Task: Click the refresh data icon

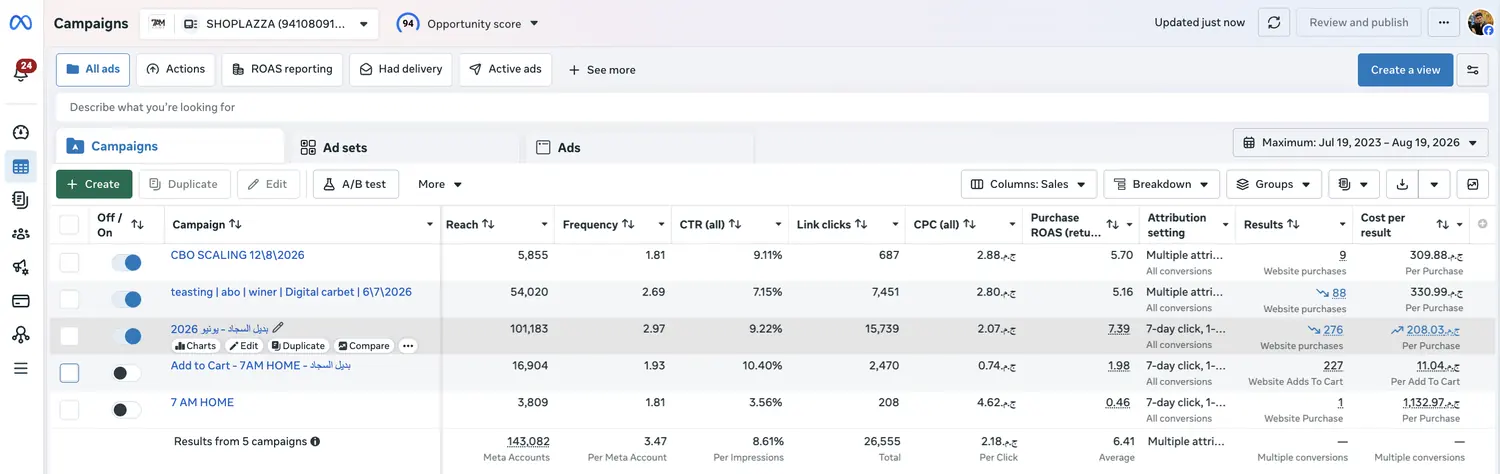Action: (x=1273, y=23)
